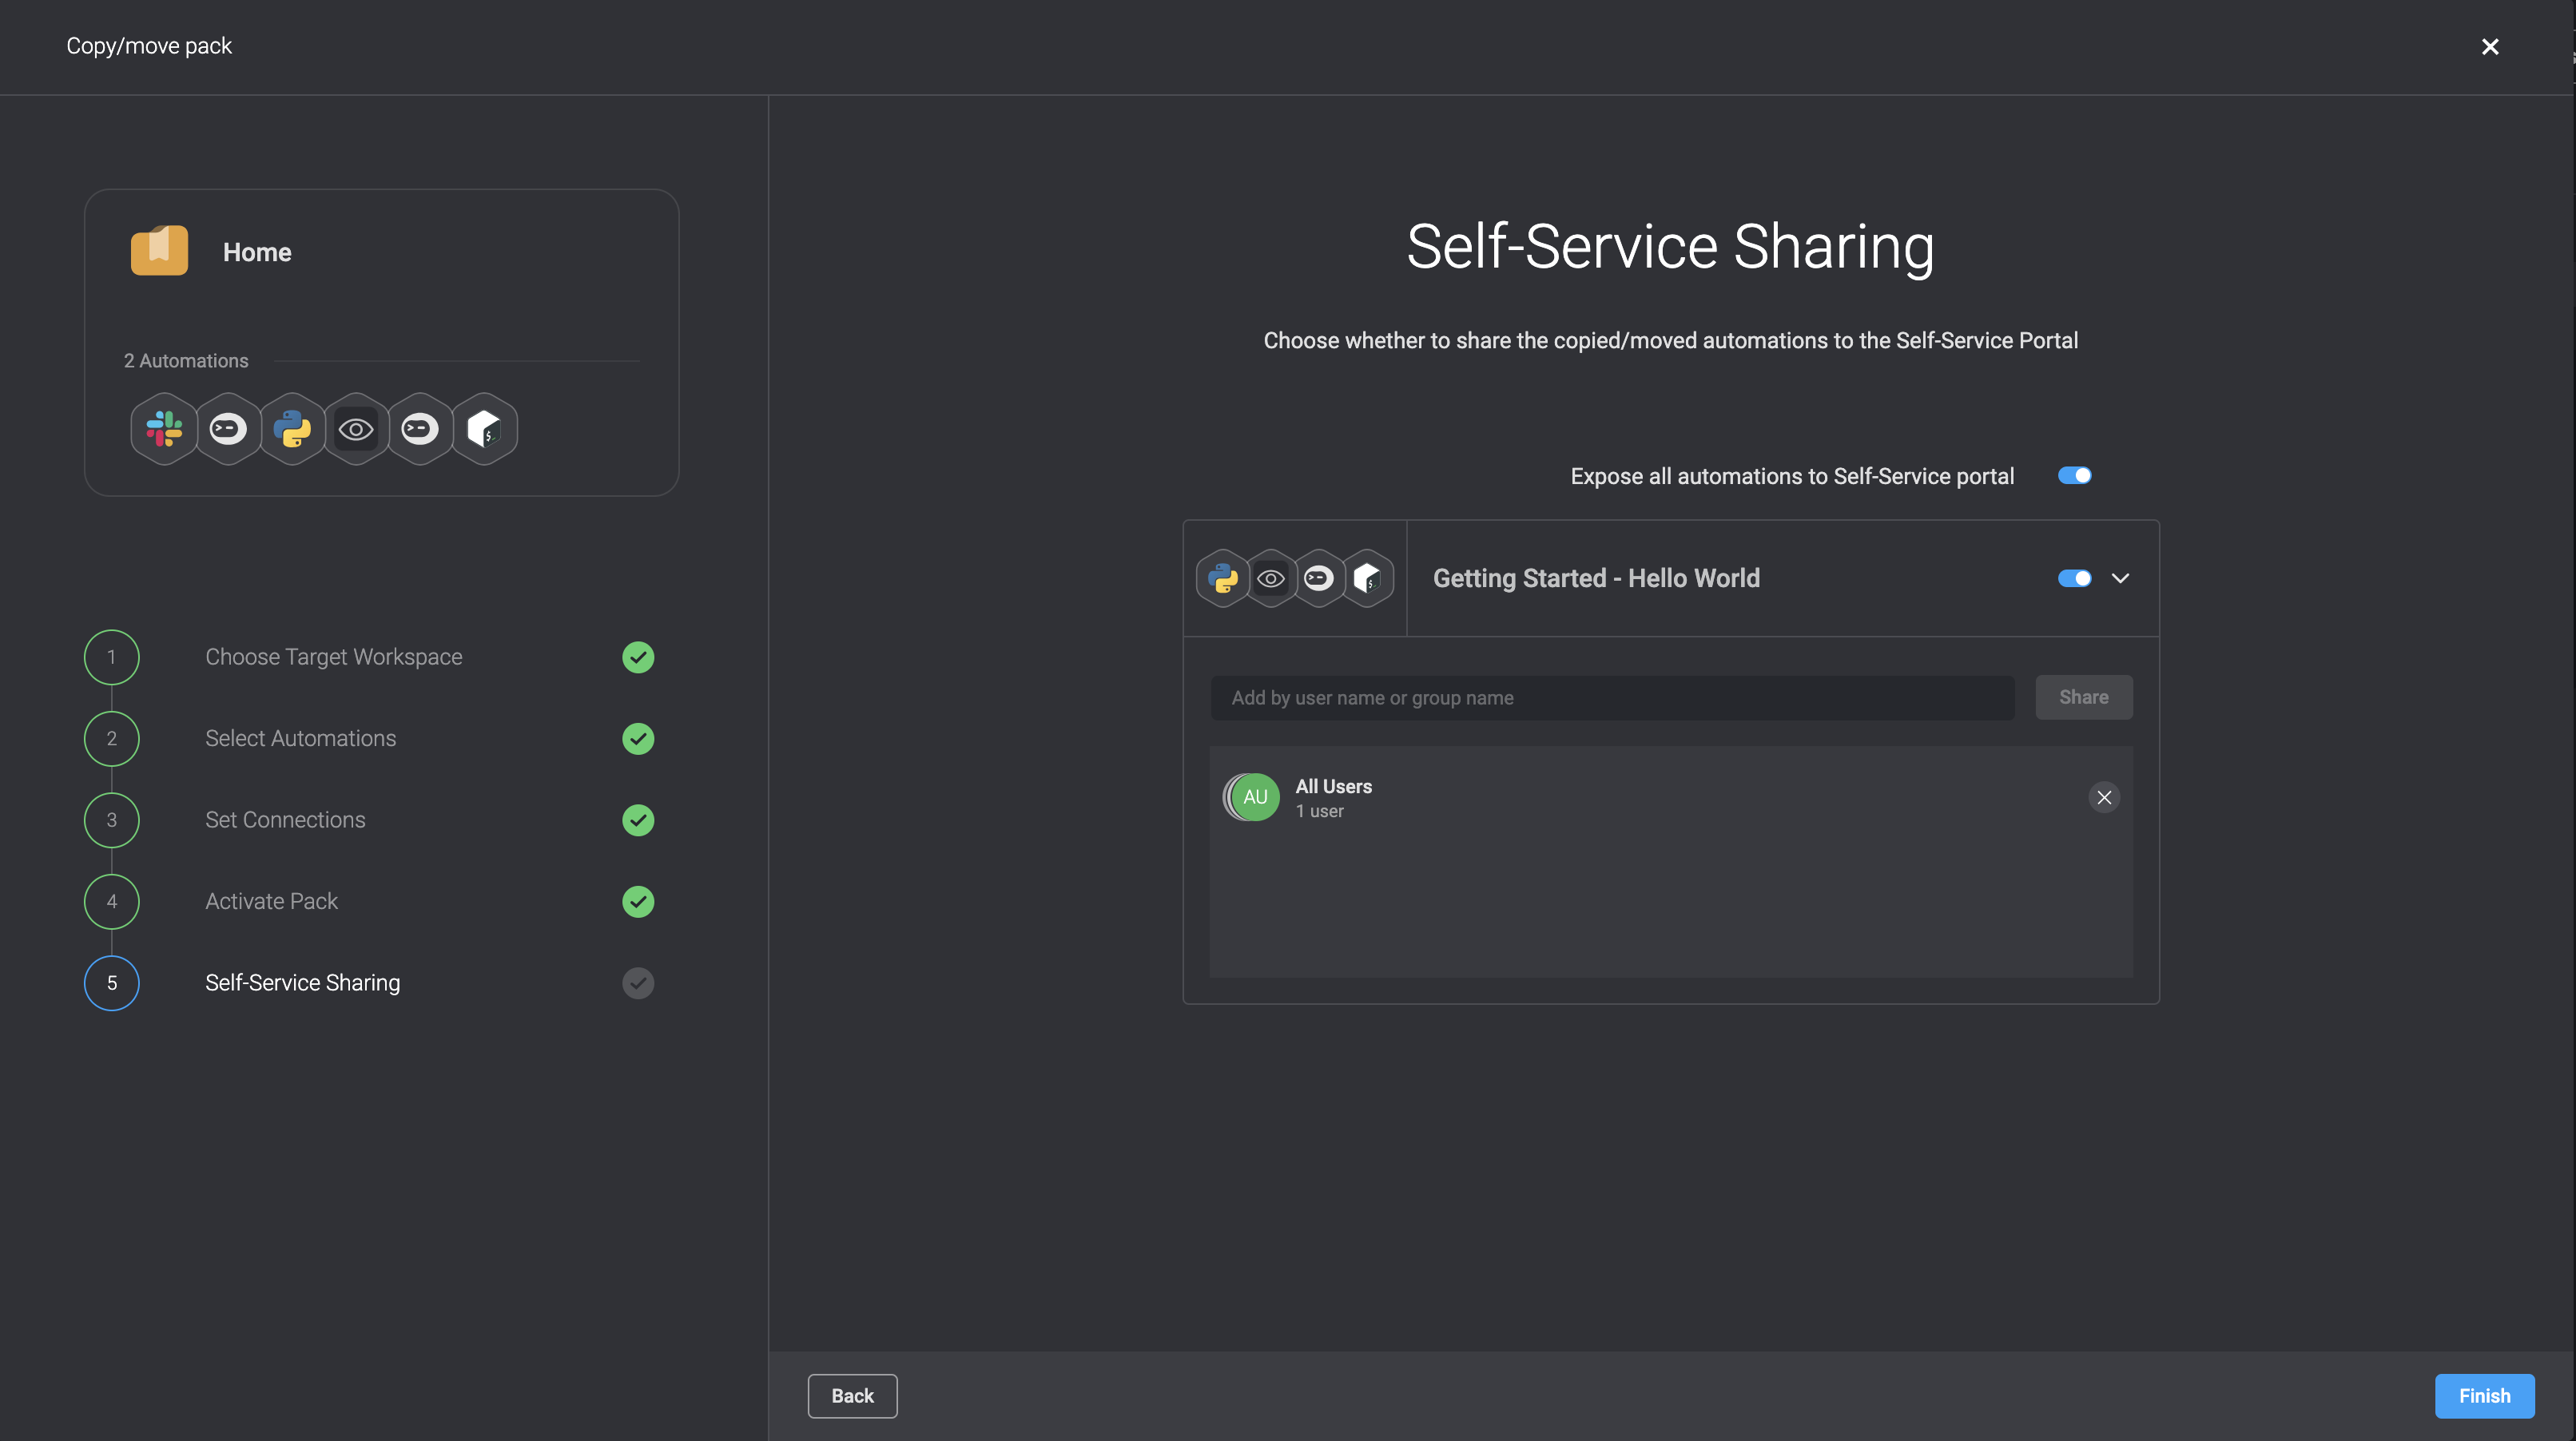This screenshot has width=2576, height=1441.
Task: Go to step 3 Set Connections
Action: tap(285, 820)
